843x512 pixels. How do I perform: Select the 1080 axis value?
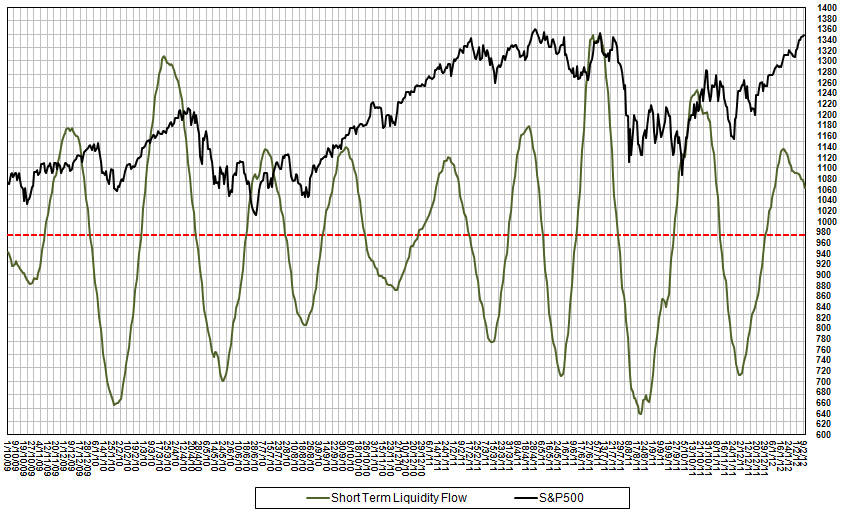[826, 179]
